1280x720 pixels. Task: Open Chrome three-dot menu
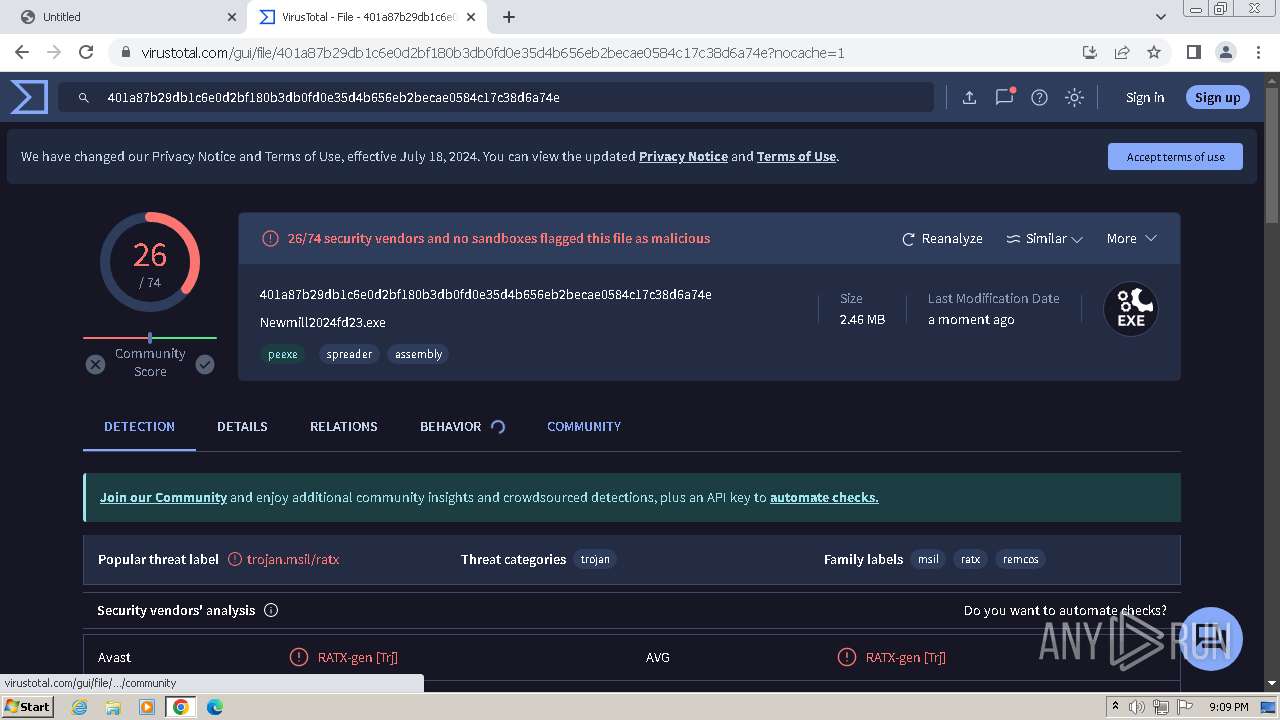[x=1257, y=52]
